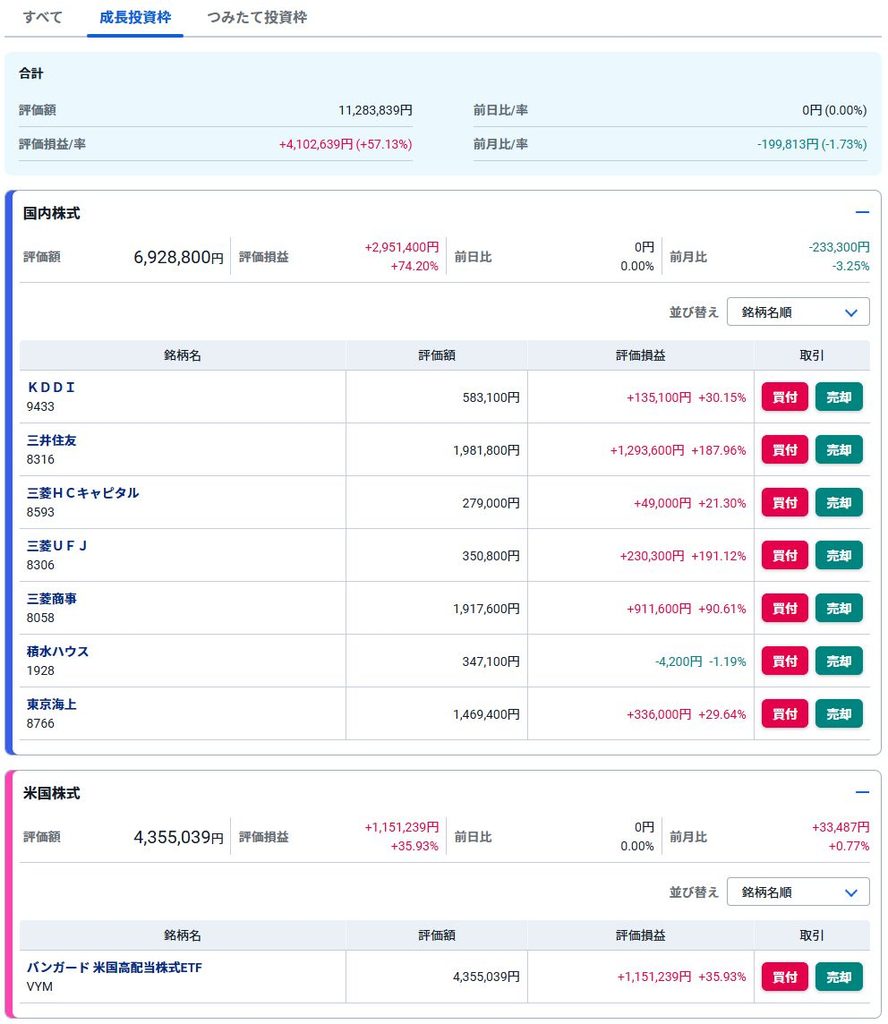The height and width of the screenshot is (1024, 888).
Task: Sell 三菱商事 using 売却 button
Action: point(839,609)
